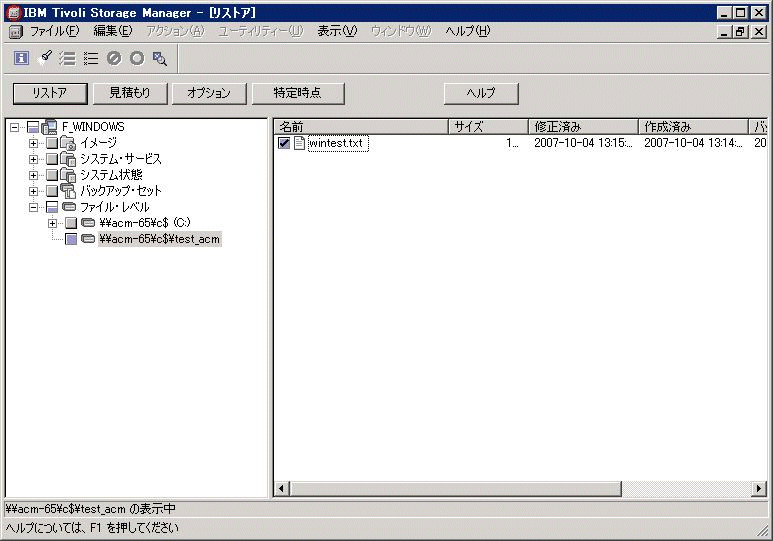
Task: Click the システム・サービス folder icon
Action: [68, 159]
